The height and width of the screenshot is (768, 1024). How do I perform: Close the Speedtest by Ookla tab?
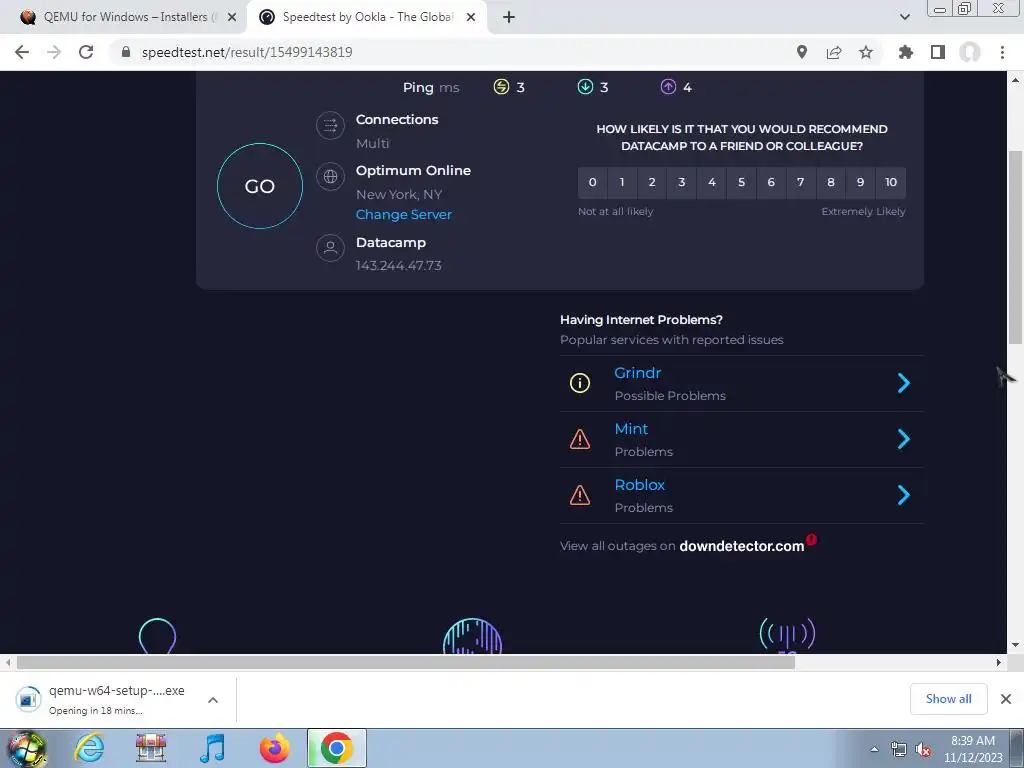point(471,17)
